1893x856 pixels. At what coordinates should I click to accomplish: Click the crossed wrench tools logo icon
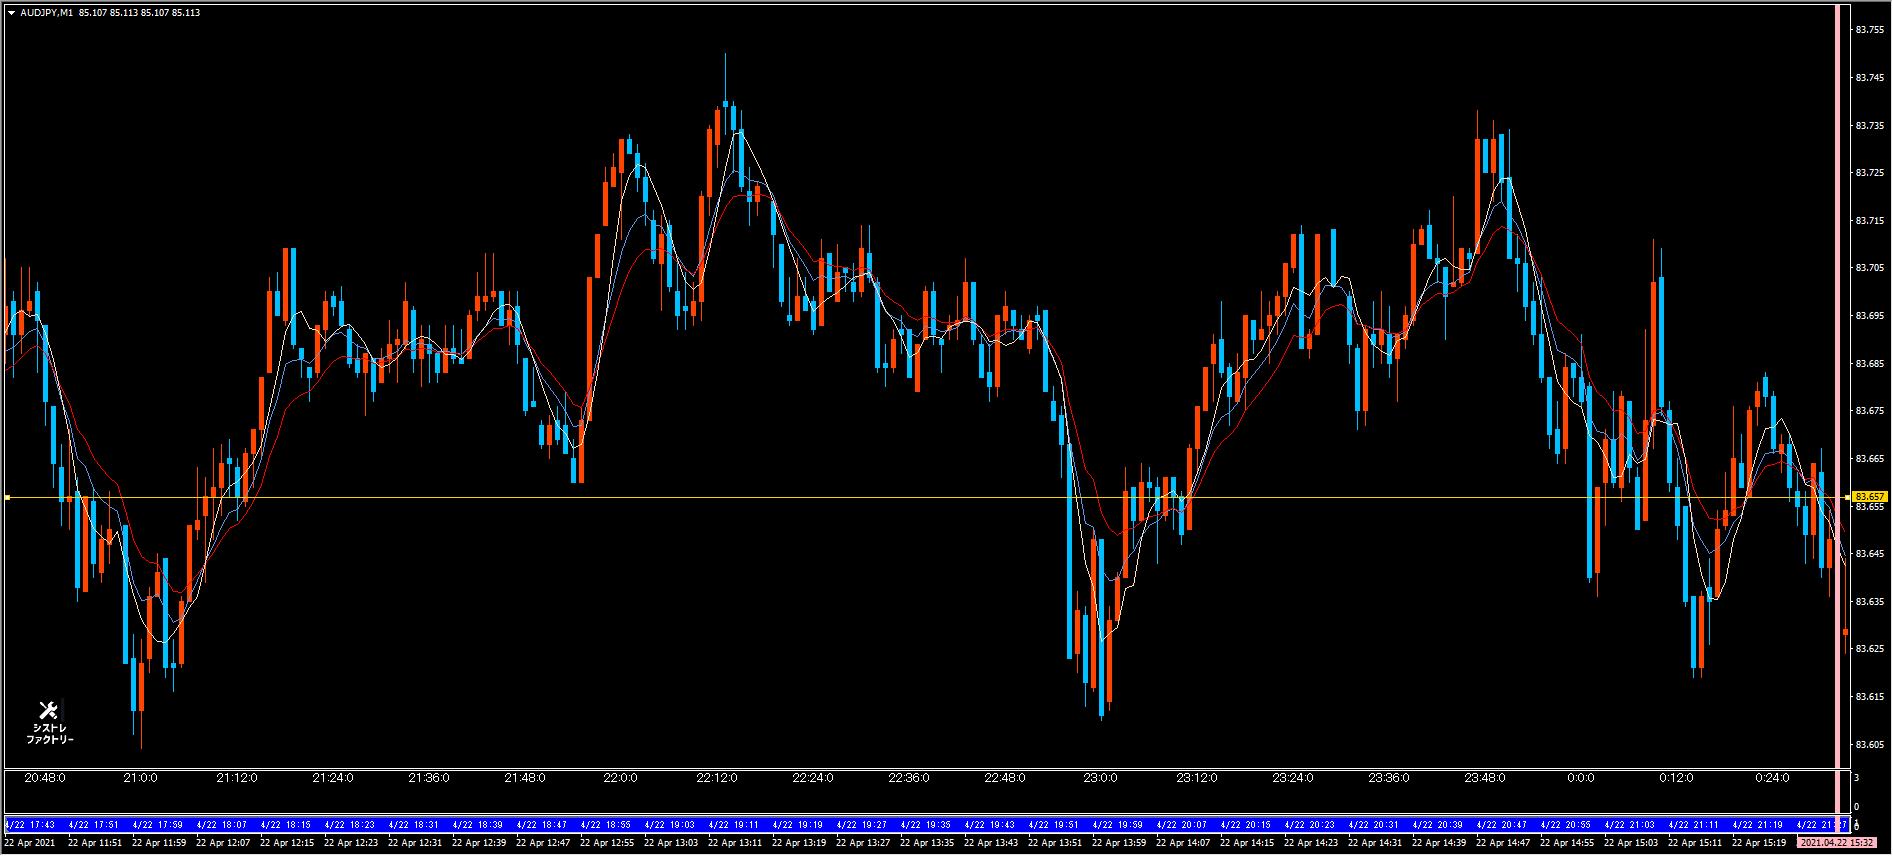click(x=48, y=711)
